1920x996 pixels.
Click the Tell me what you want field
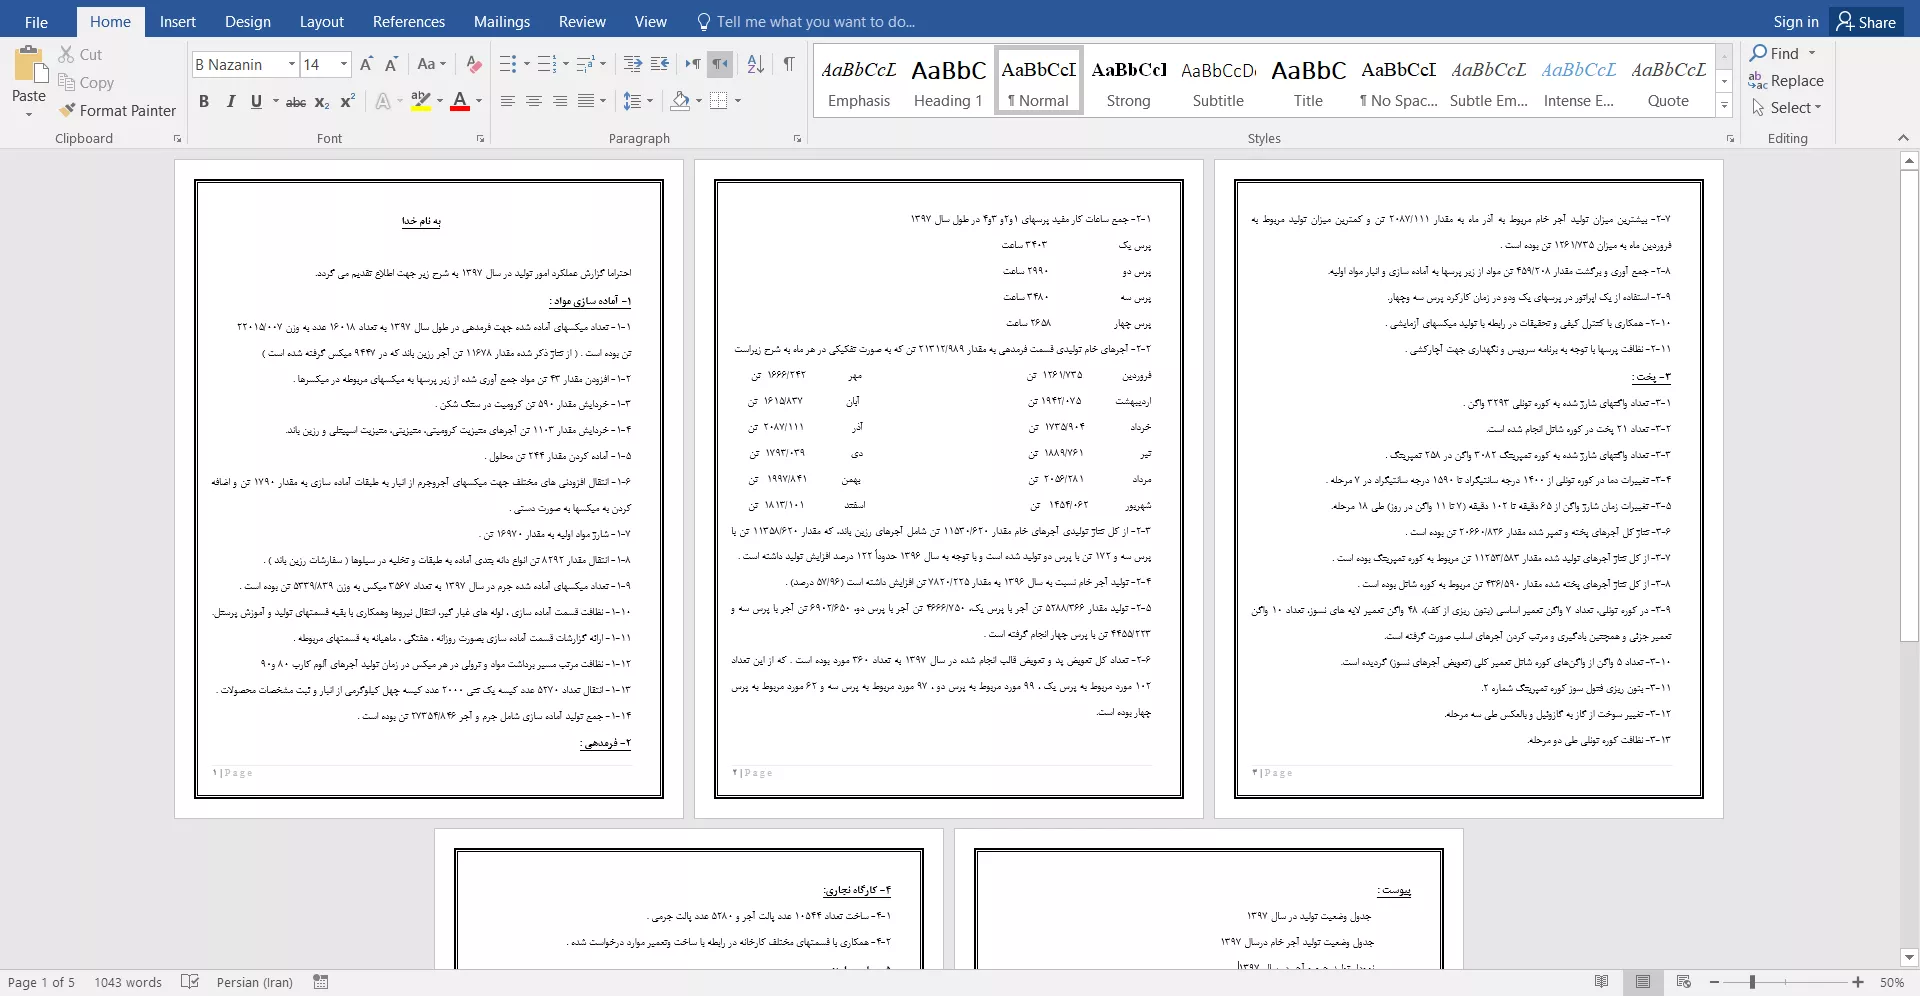(x=815, y=22)
